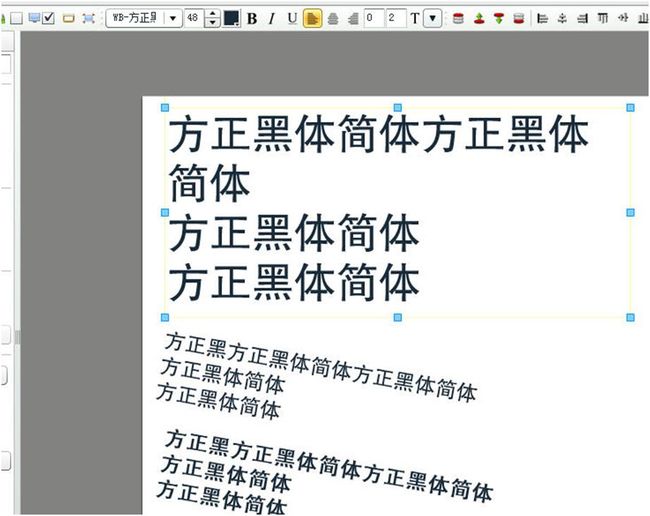This screenshot has height=516, width=650.
Task: Select middle-right handle of text box
Action: point(631,213)
